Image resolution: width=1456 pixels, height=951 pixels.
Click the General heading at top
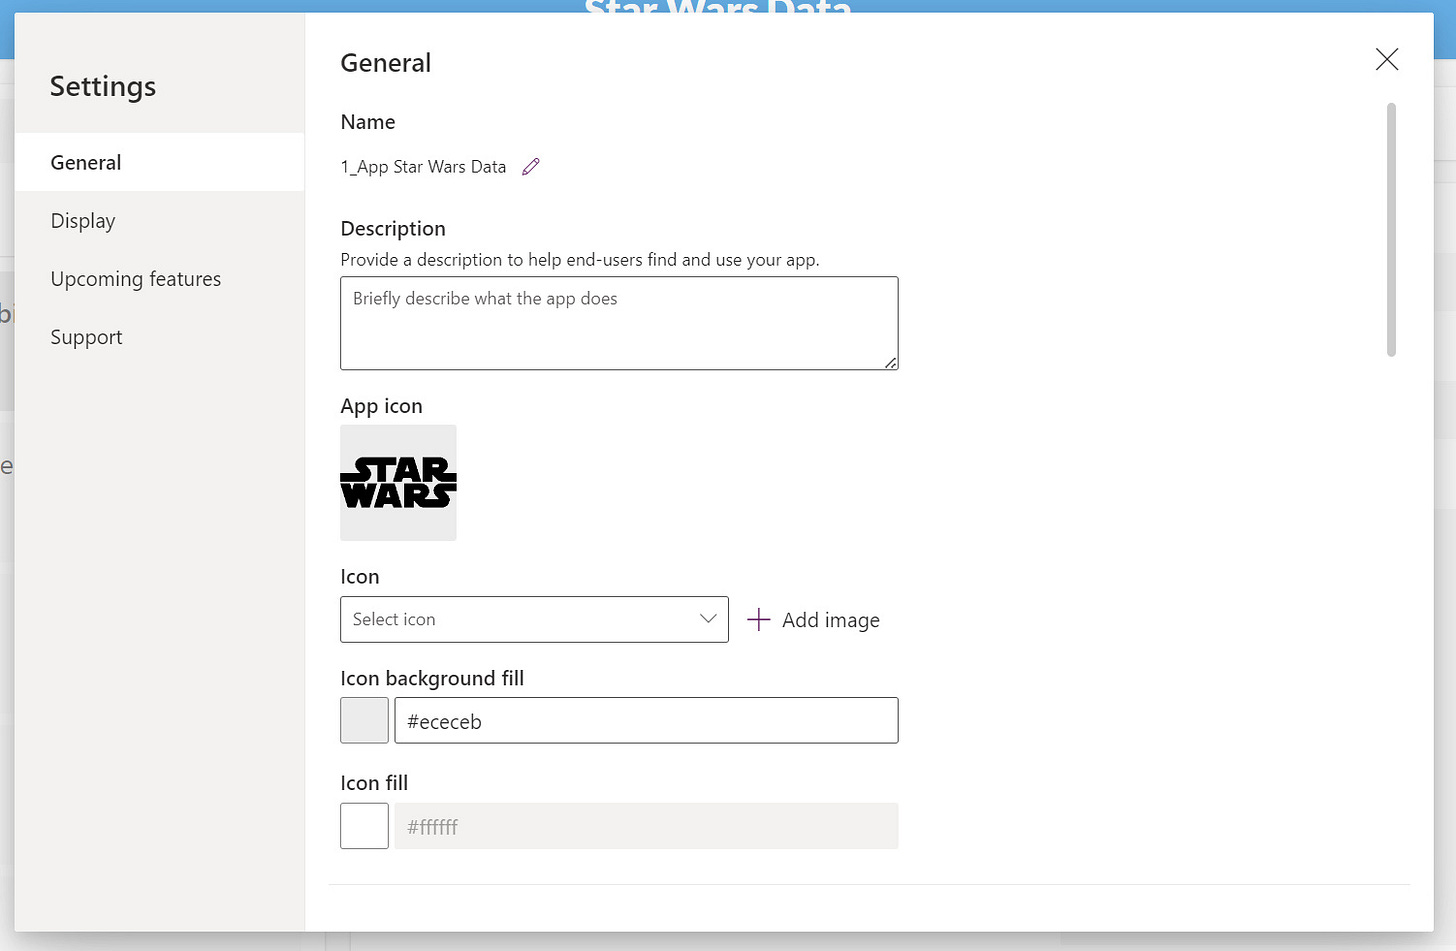386,63
